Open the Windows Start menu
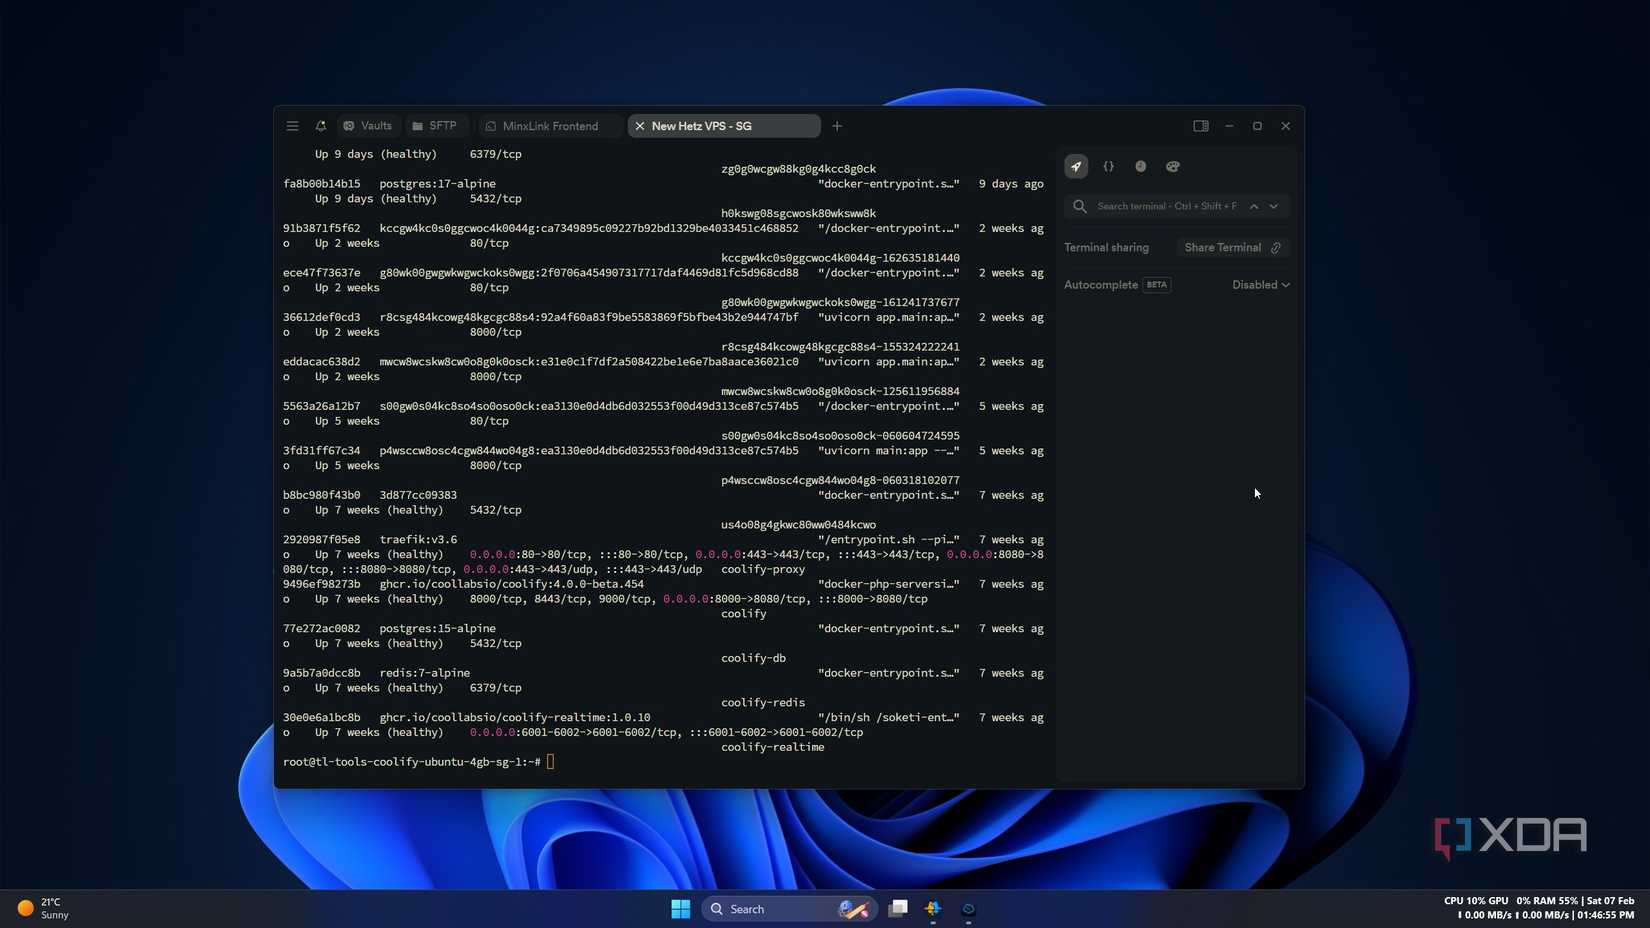The width and height of the screenshot is (1650, 928). click(x=681, y=909)
